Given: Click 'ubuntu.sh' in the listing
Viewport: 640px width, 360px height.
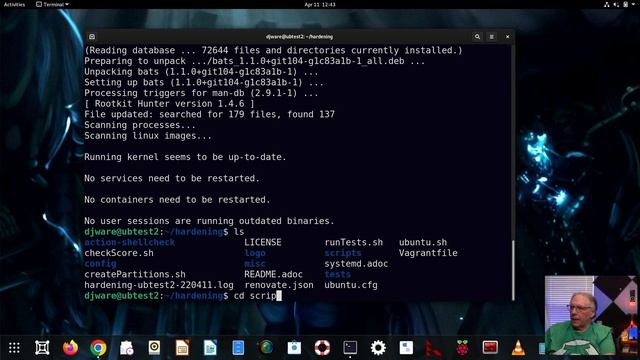Looking at the screenshot, I should (x=423, y=242).
